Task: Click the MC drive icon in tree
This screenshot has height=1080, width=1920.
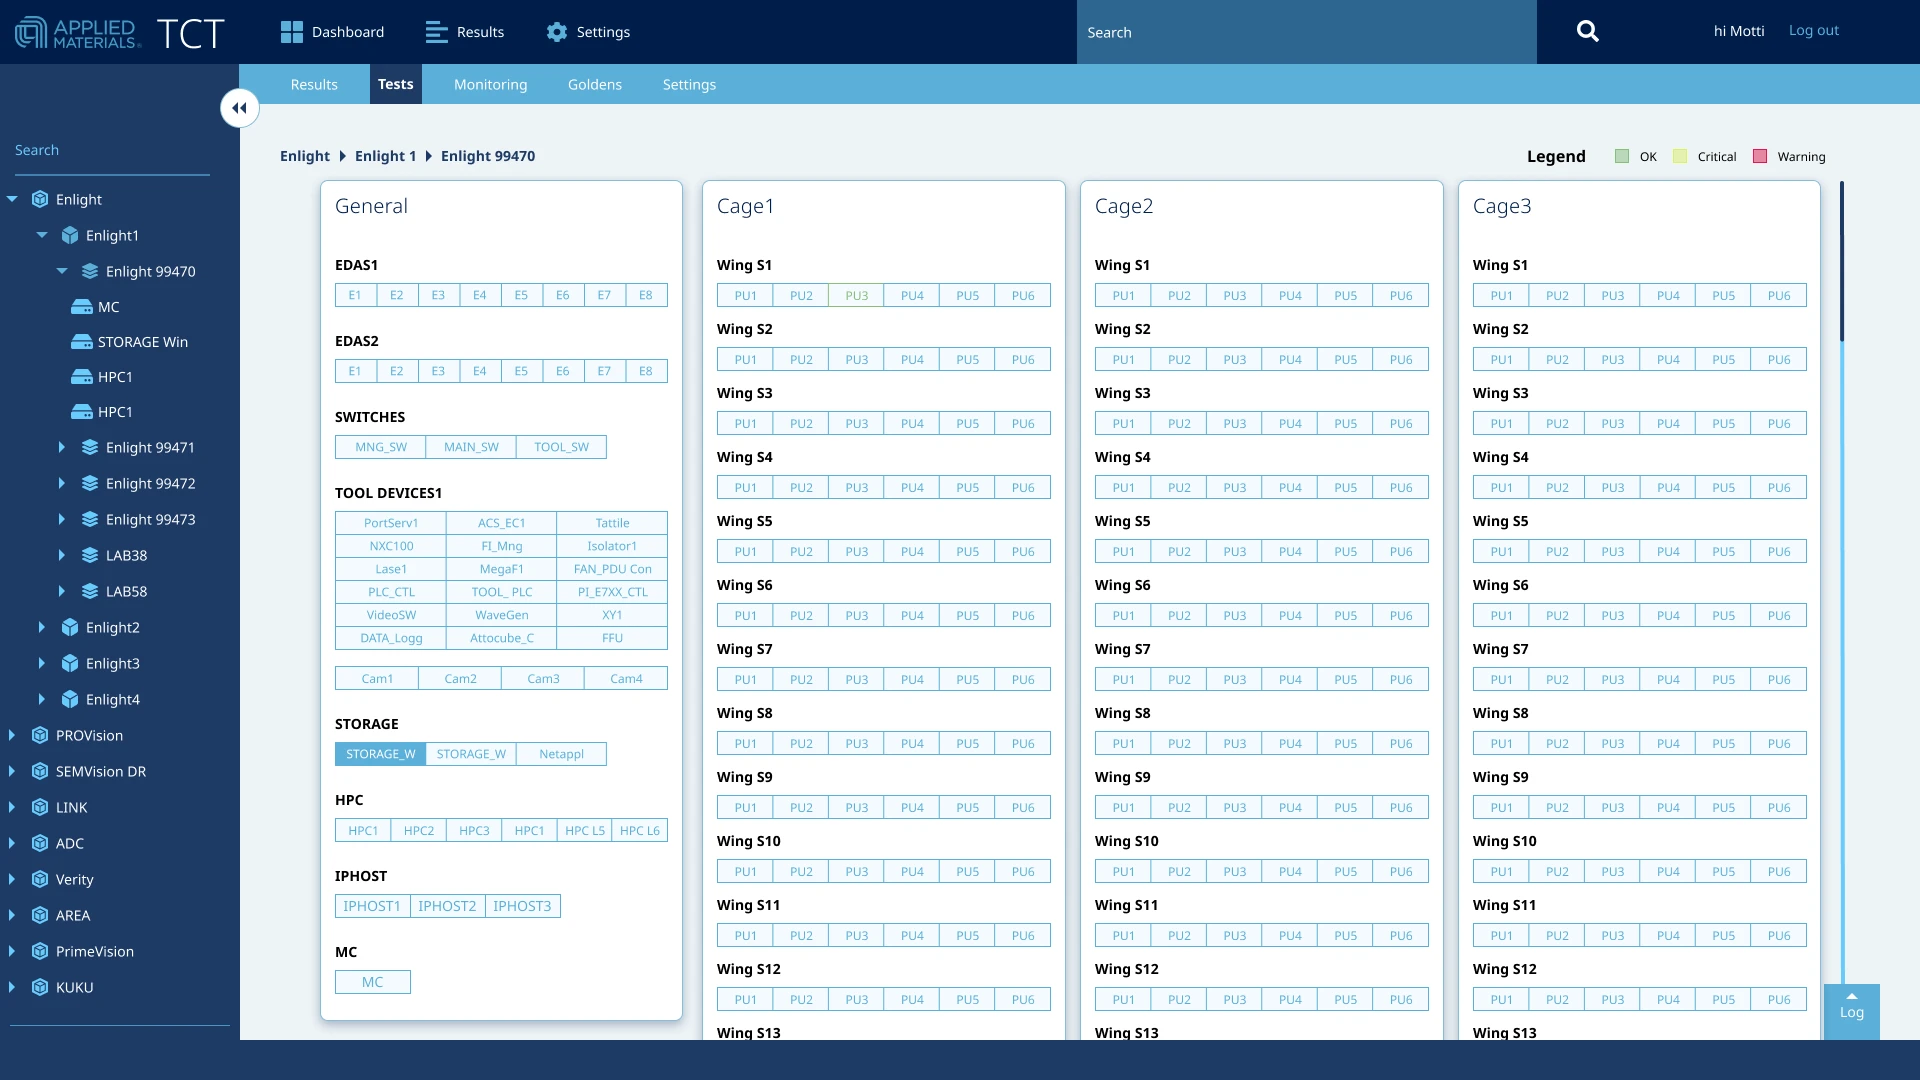Action: (x=82, y=307)
